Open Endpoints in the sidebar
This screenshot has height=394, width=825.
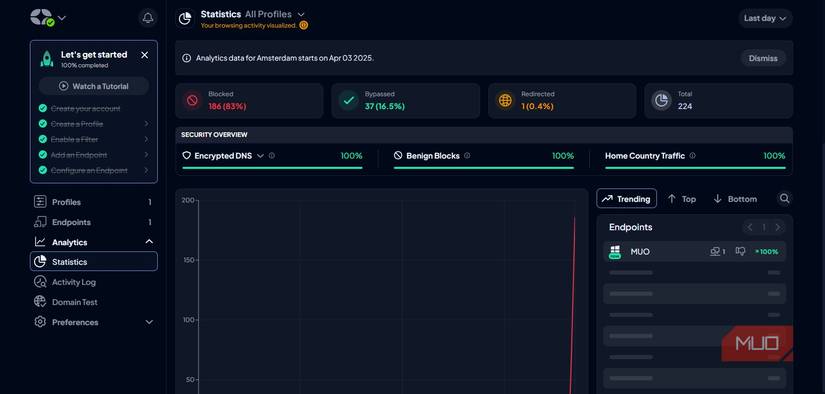pyautogui.click(x=94, y=222)
